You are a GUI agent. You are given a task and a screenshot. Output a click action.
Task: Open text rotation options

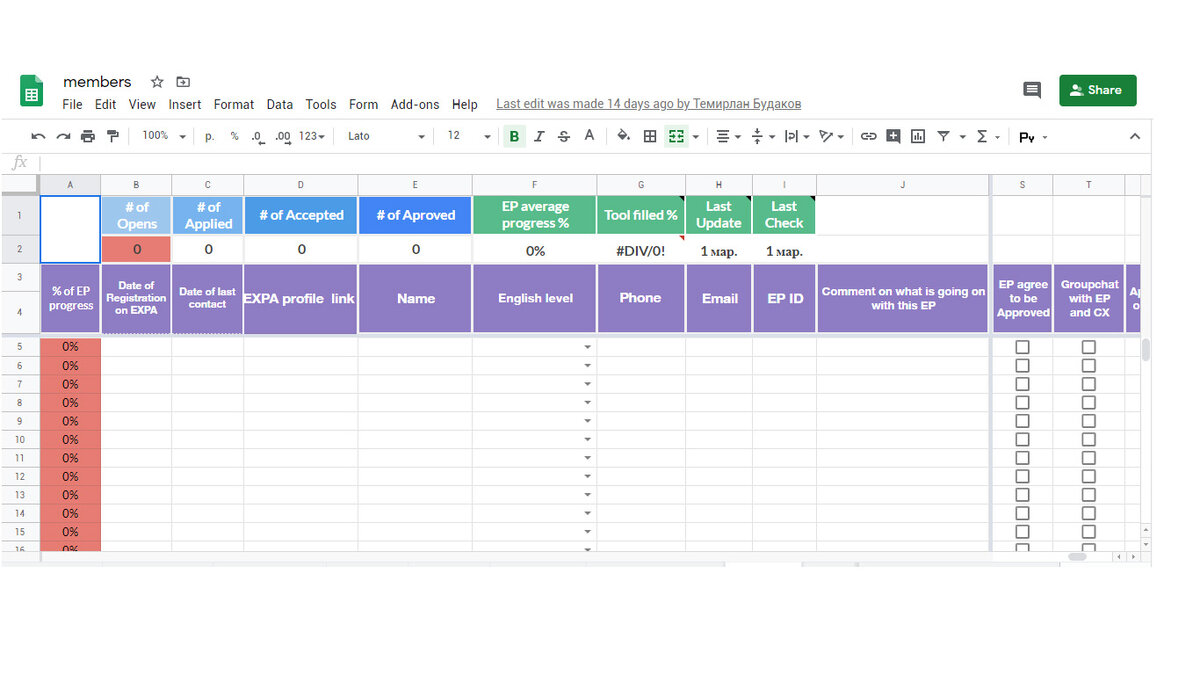(x=832, y=136)
